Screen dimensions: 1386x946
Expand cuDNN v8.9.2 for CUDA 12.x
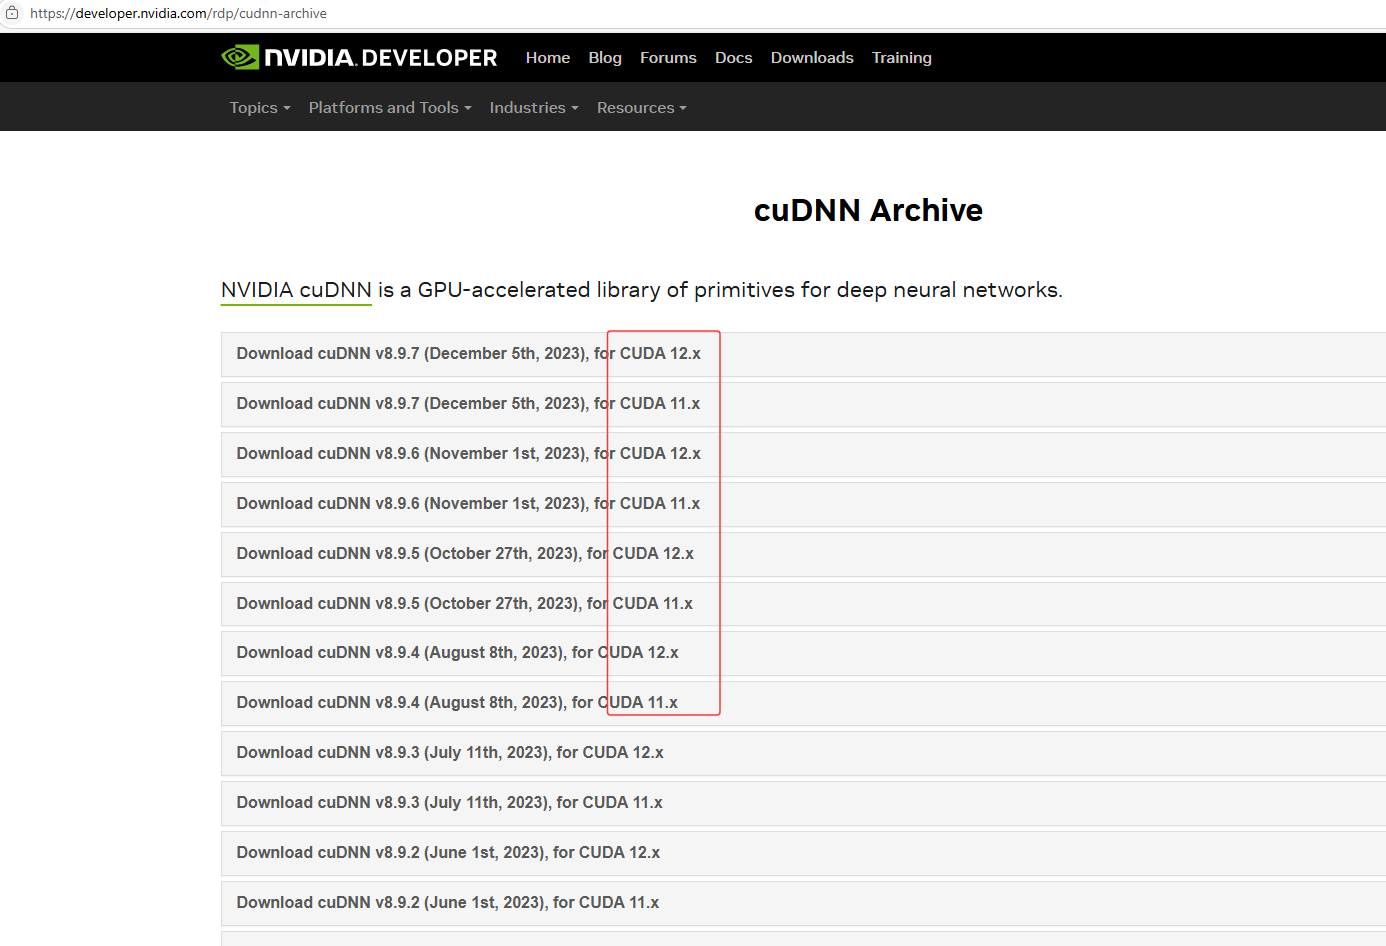[x=803, y=853]
